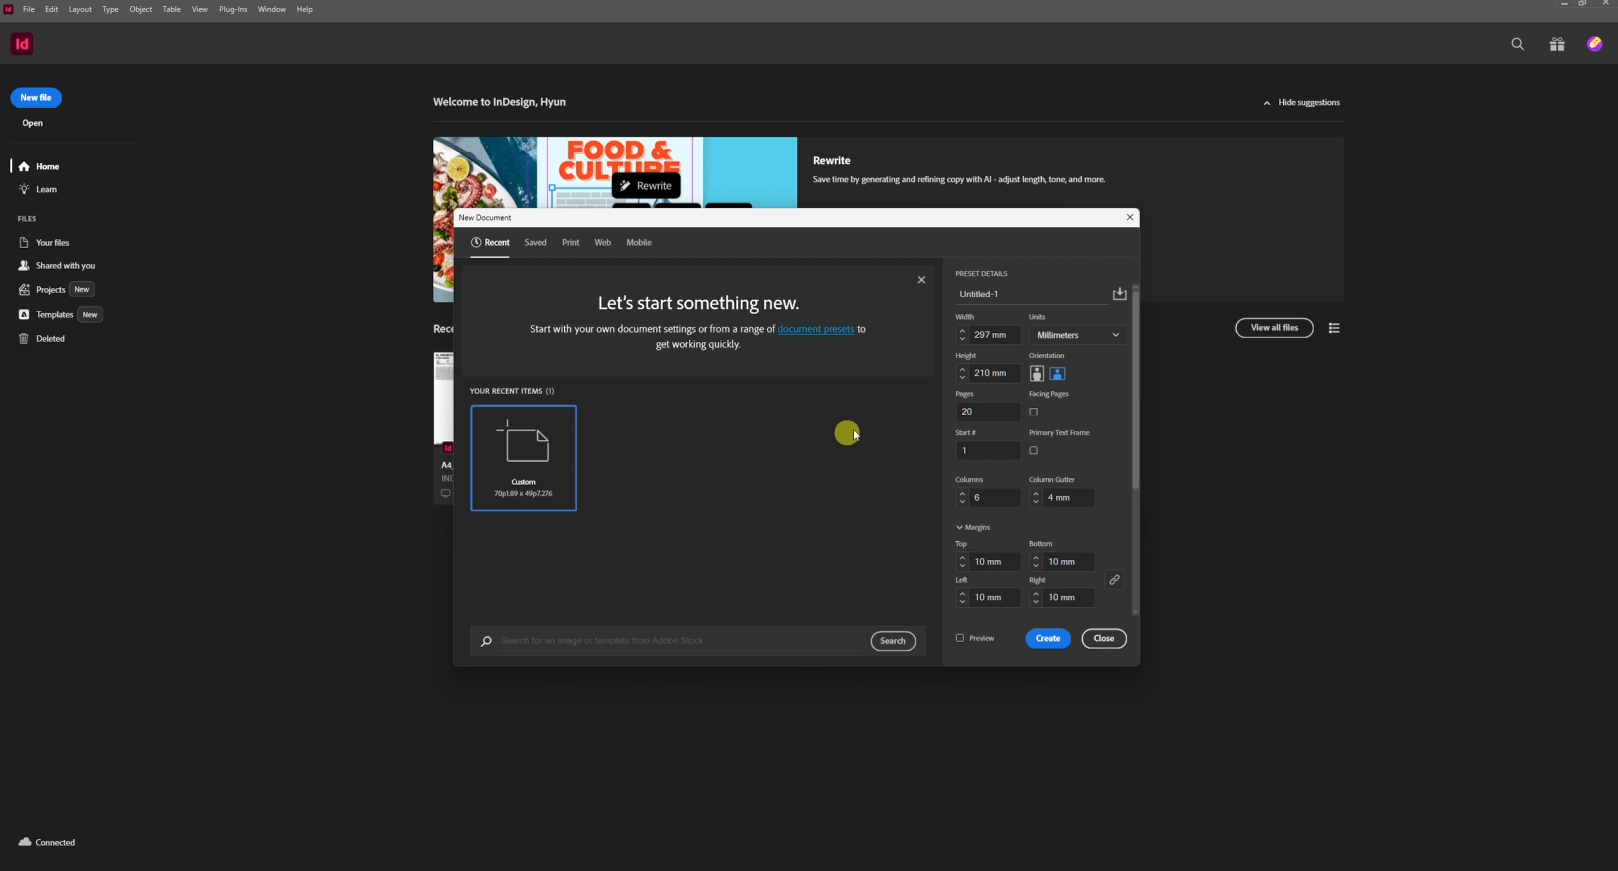Enable the Primary Text Frame checkbox

click(x=1034, y=451)
